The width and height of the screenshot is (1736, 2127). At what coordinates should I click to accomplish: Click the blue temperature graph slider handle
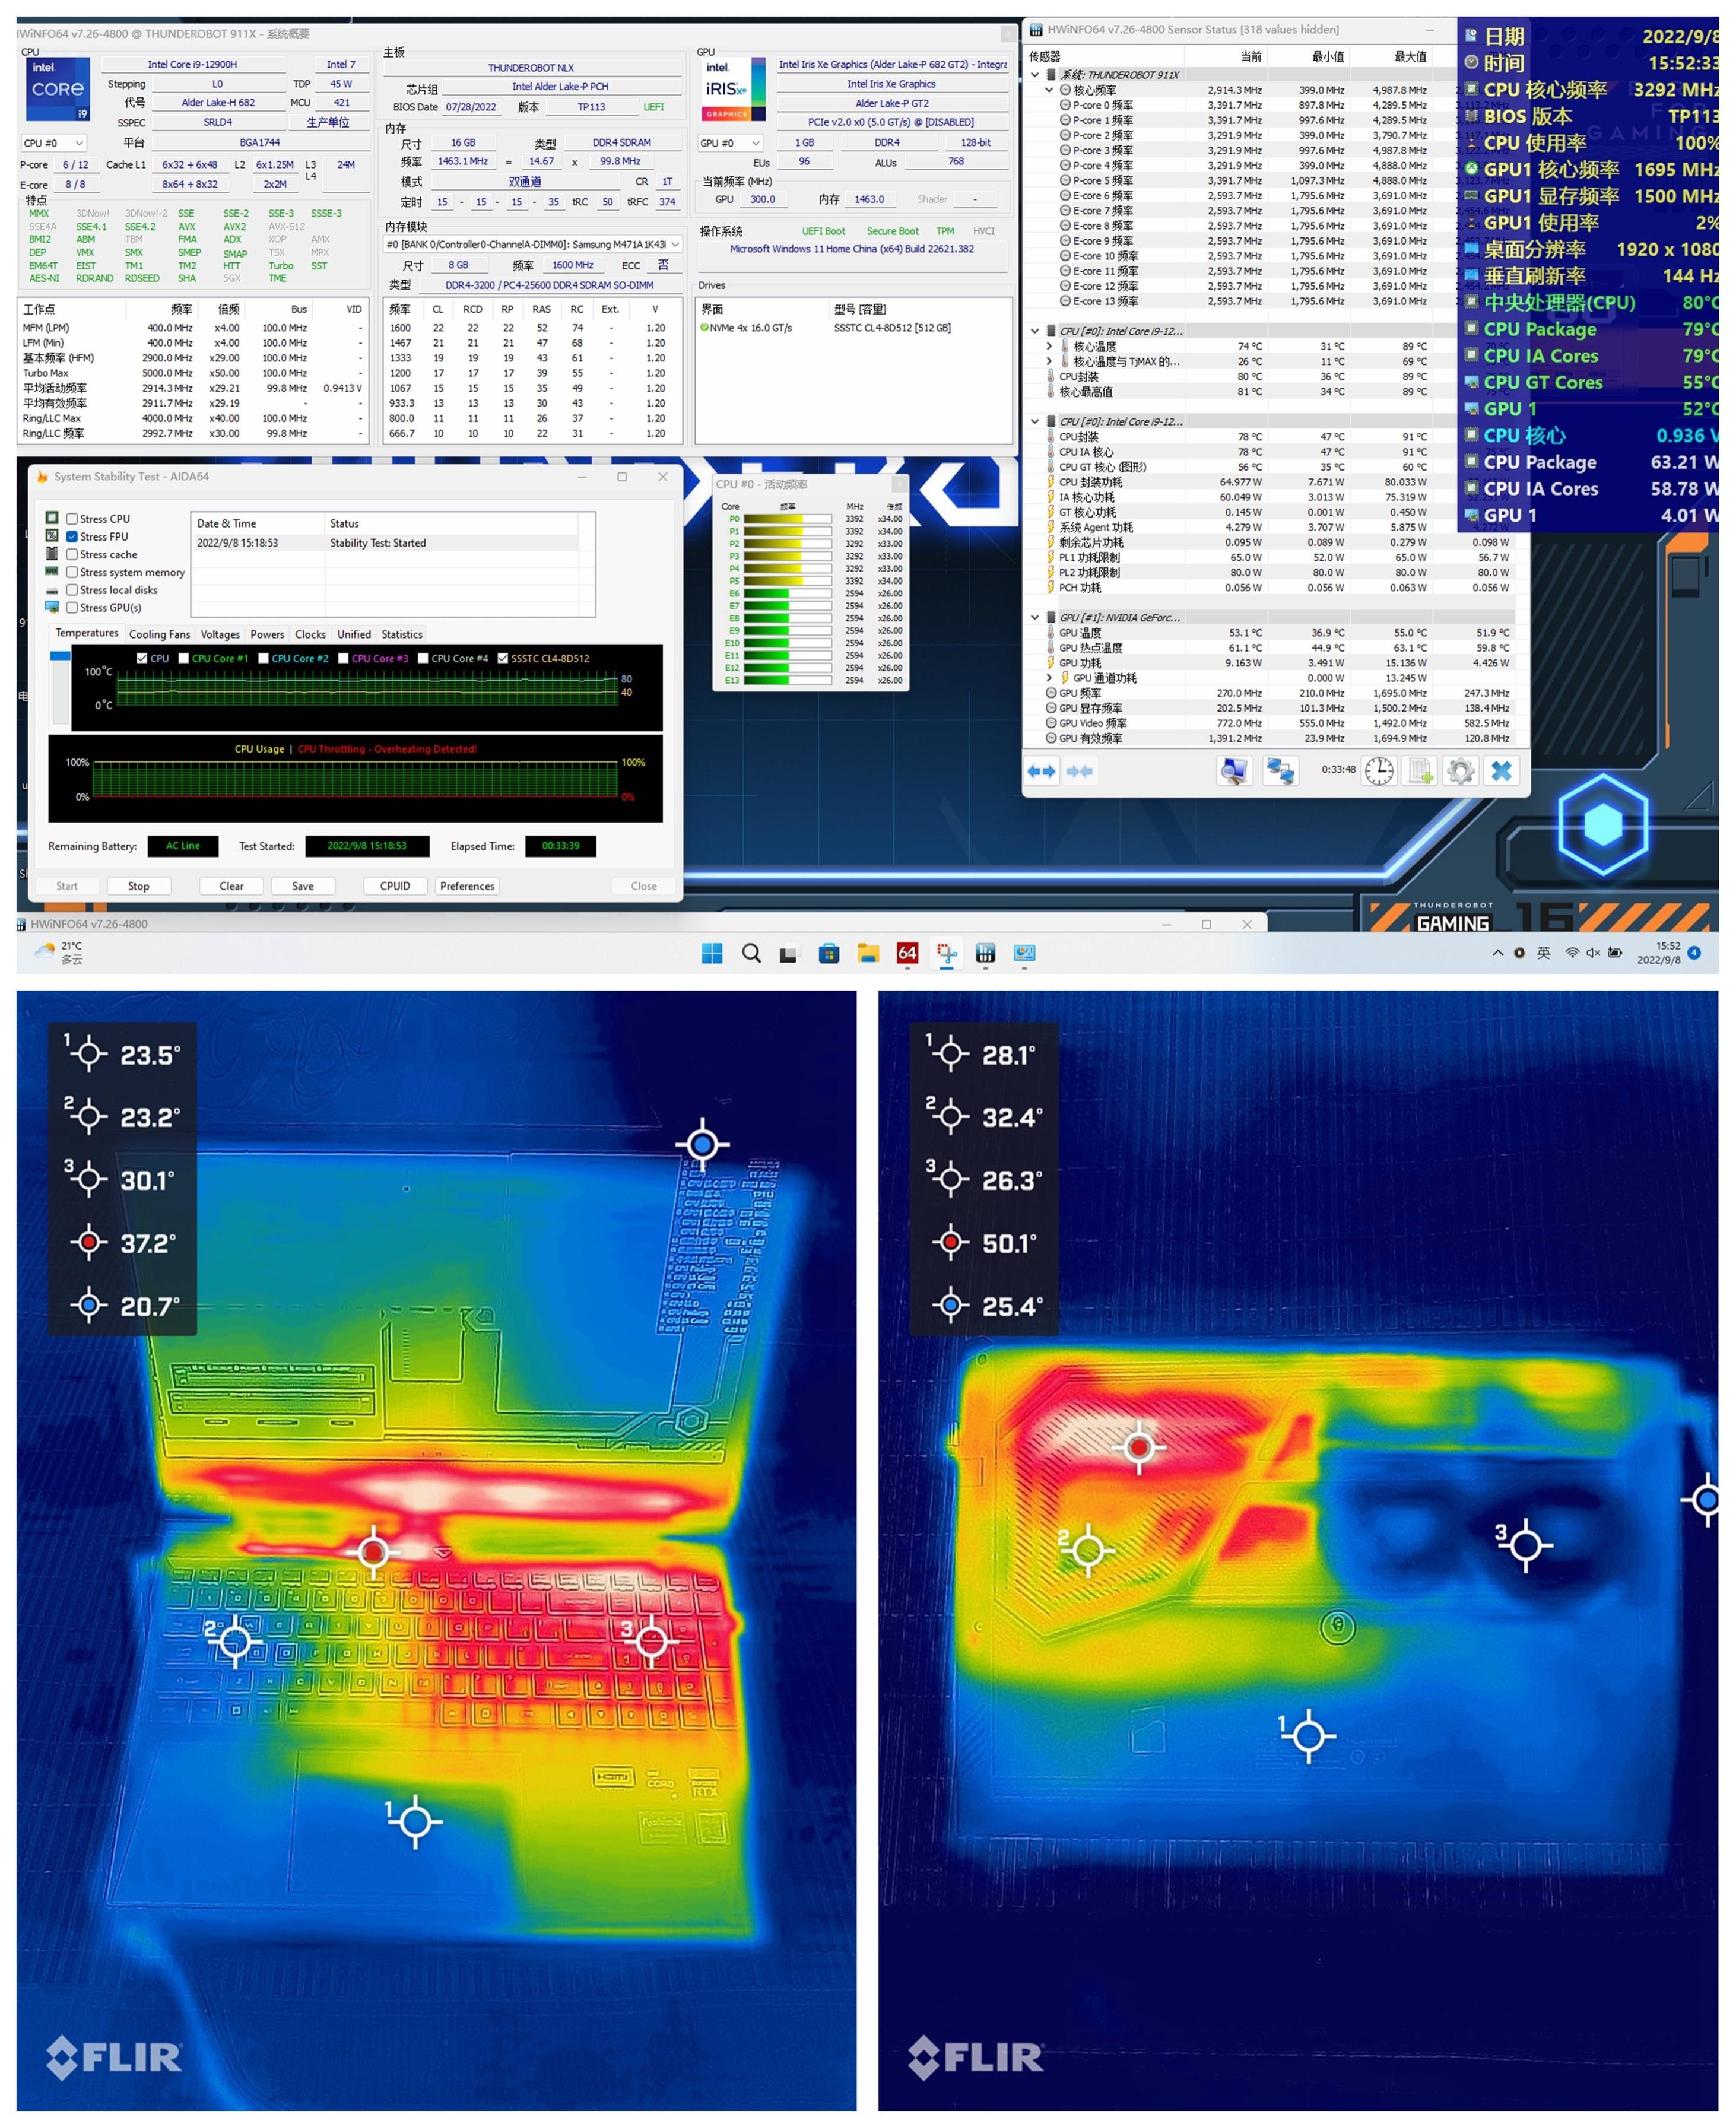(x=60, y=656)
